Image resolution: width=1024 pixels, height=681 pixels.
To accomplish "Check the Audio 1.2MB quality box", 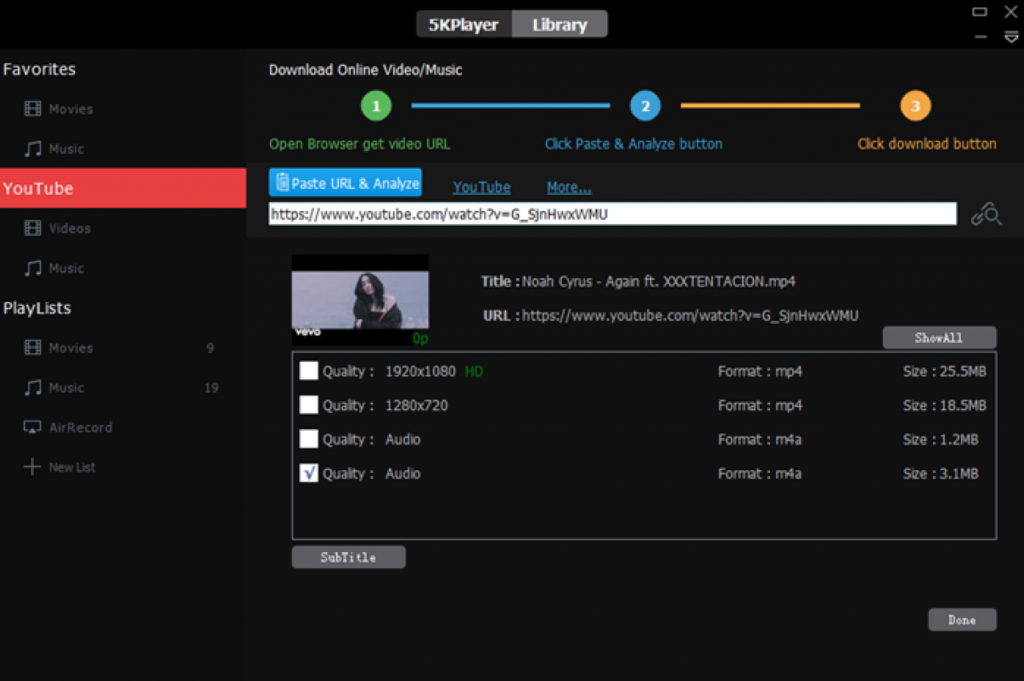I will tap(309, 439).
